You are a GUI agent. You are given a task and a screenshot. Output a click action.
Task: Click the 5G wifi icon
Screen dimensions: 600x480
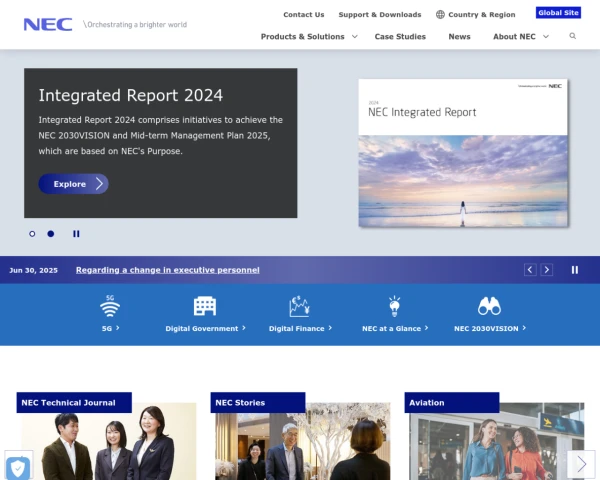pos(110,306)
